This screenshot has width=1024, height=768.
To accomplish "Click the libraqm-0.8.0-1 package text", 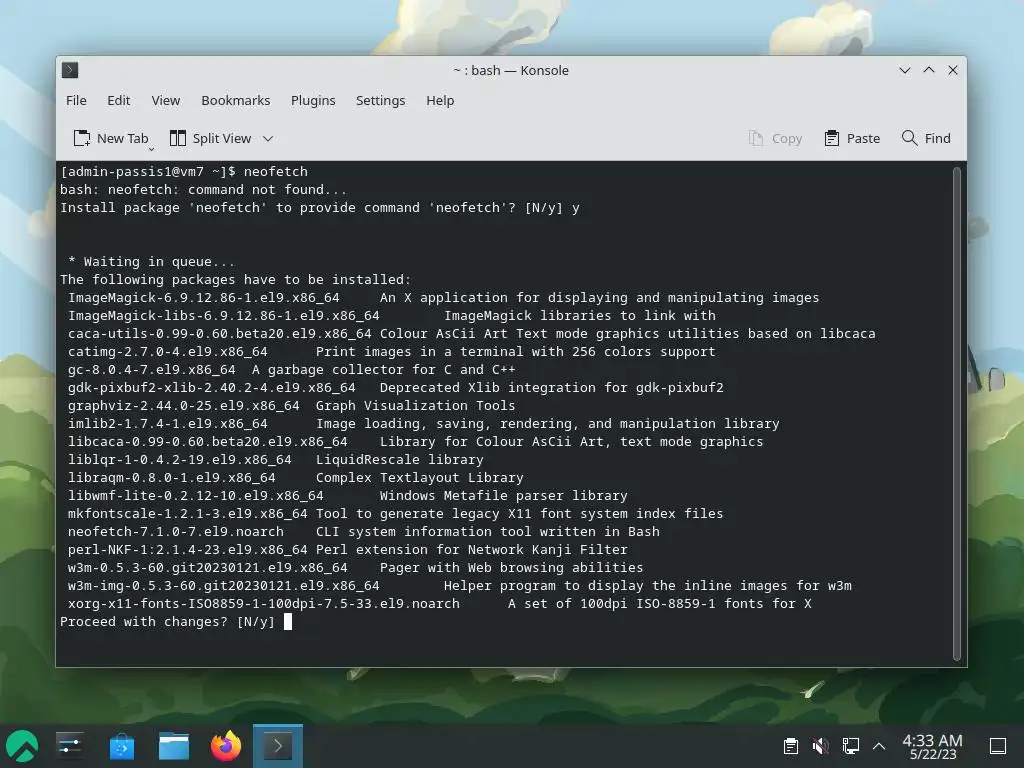I will point(172,478).
